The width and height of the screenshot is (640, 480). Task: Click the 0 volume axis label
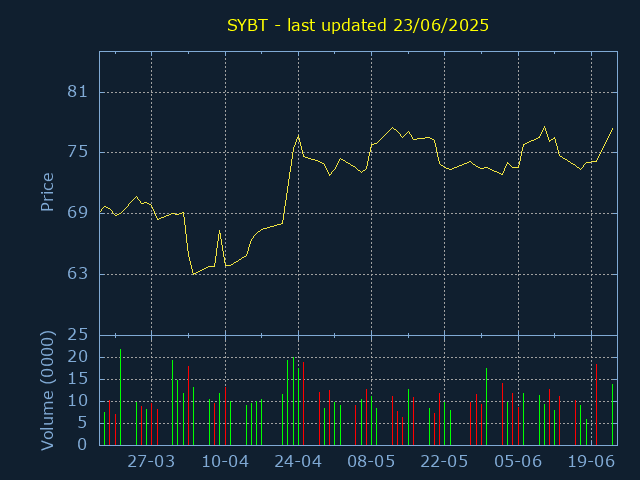tap(83, 444)
